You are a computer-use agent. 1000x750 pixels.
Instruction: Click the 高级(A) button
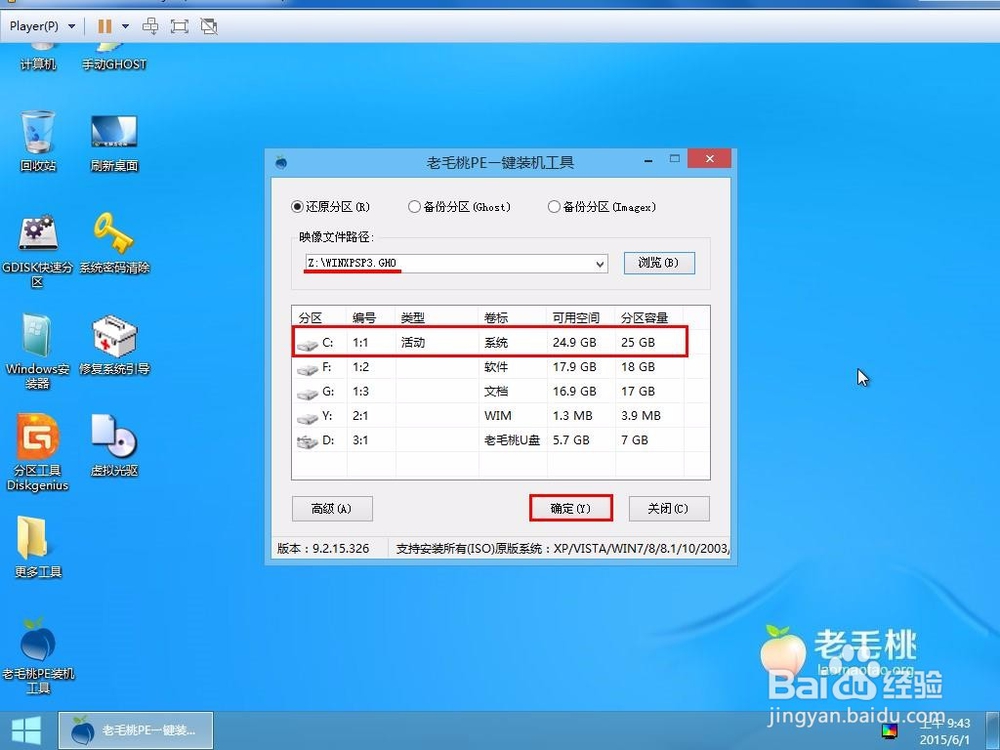tap(332, 508)
